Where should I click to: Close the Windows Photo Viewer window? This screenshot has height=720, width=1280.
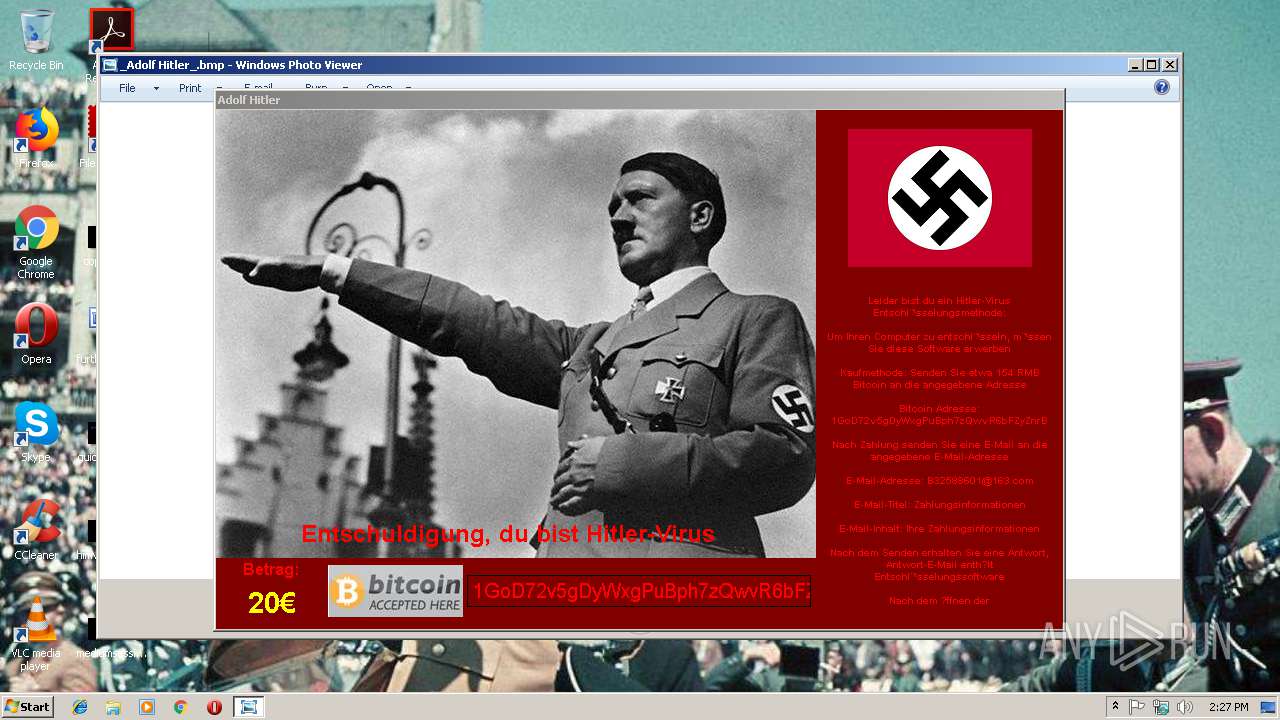pos(1170,65)
